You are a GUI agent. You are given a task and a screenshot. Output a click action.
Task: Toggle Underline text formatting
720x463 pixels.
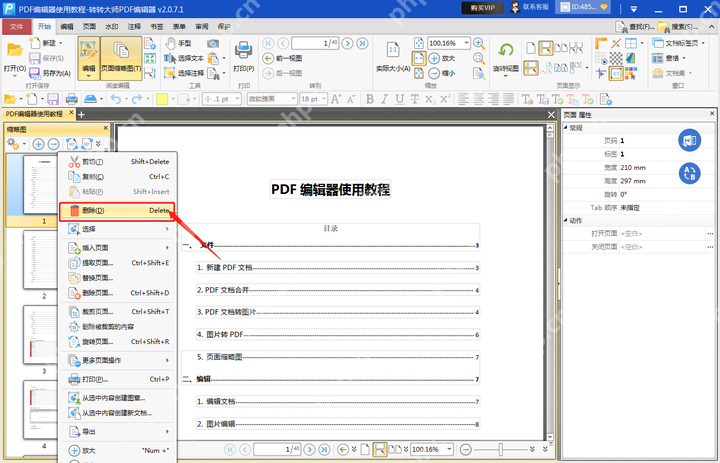399,99
